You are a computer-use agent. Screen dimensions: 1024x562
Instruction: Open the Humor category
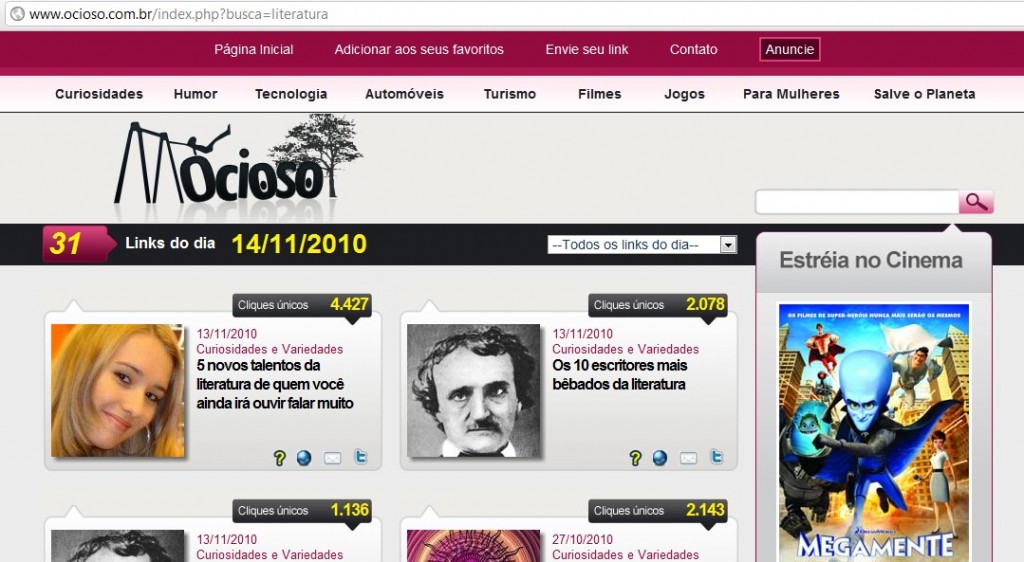(x=195, y=94)
